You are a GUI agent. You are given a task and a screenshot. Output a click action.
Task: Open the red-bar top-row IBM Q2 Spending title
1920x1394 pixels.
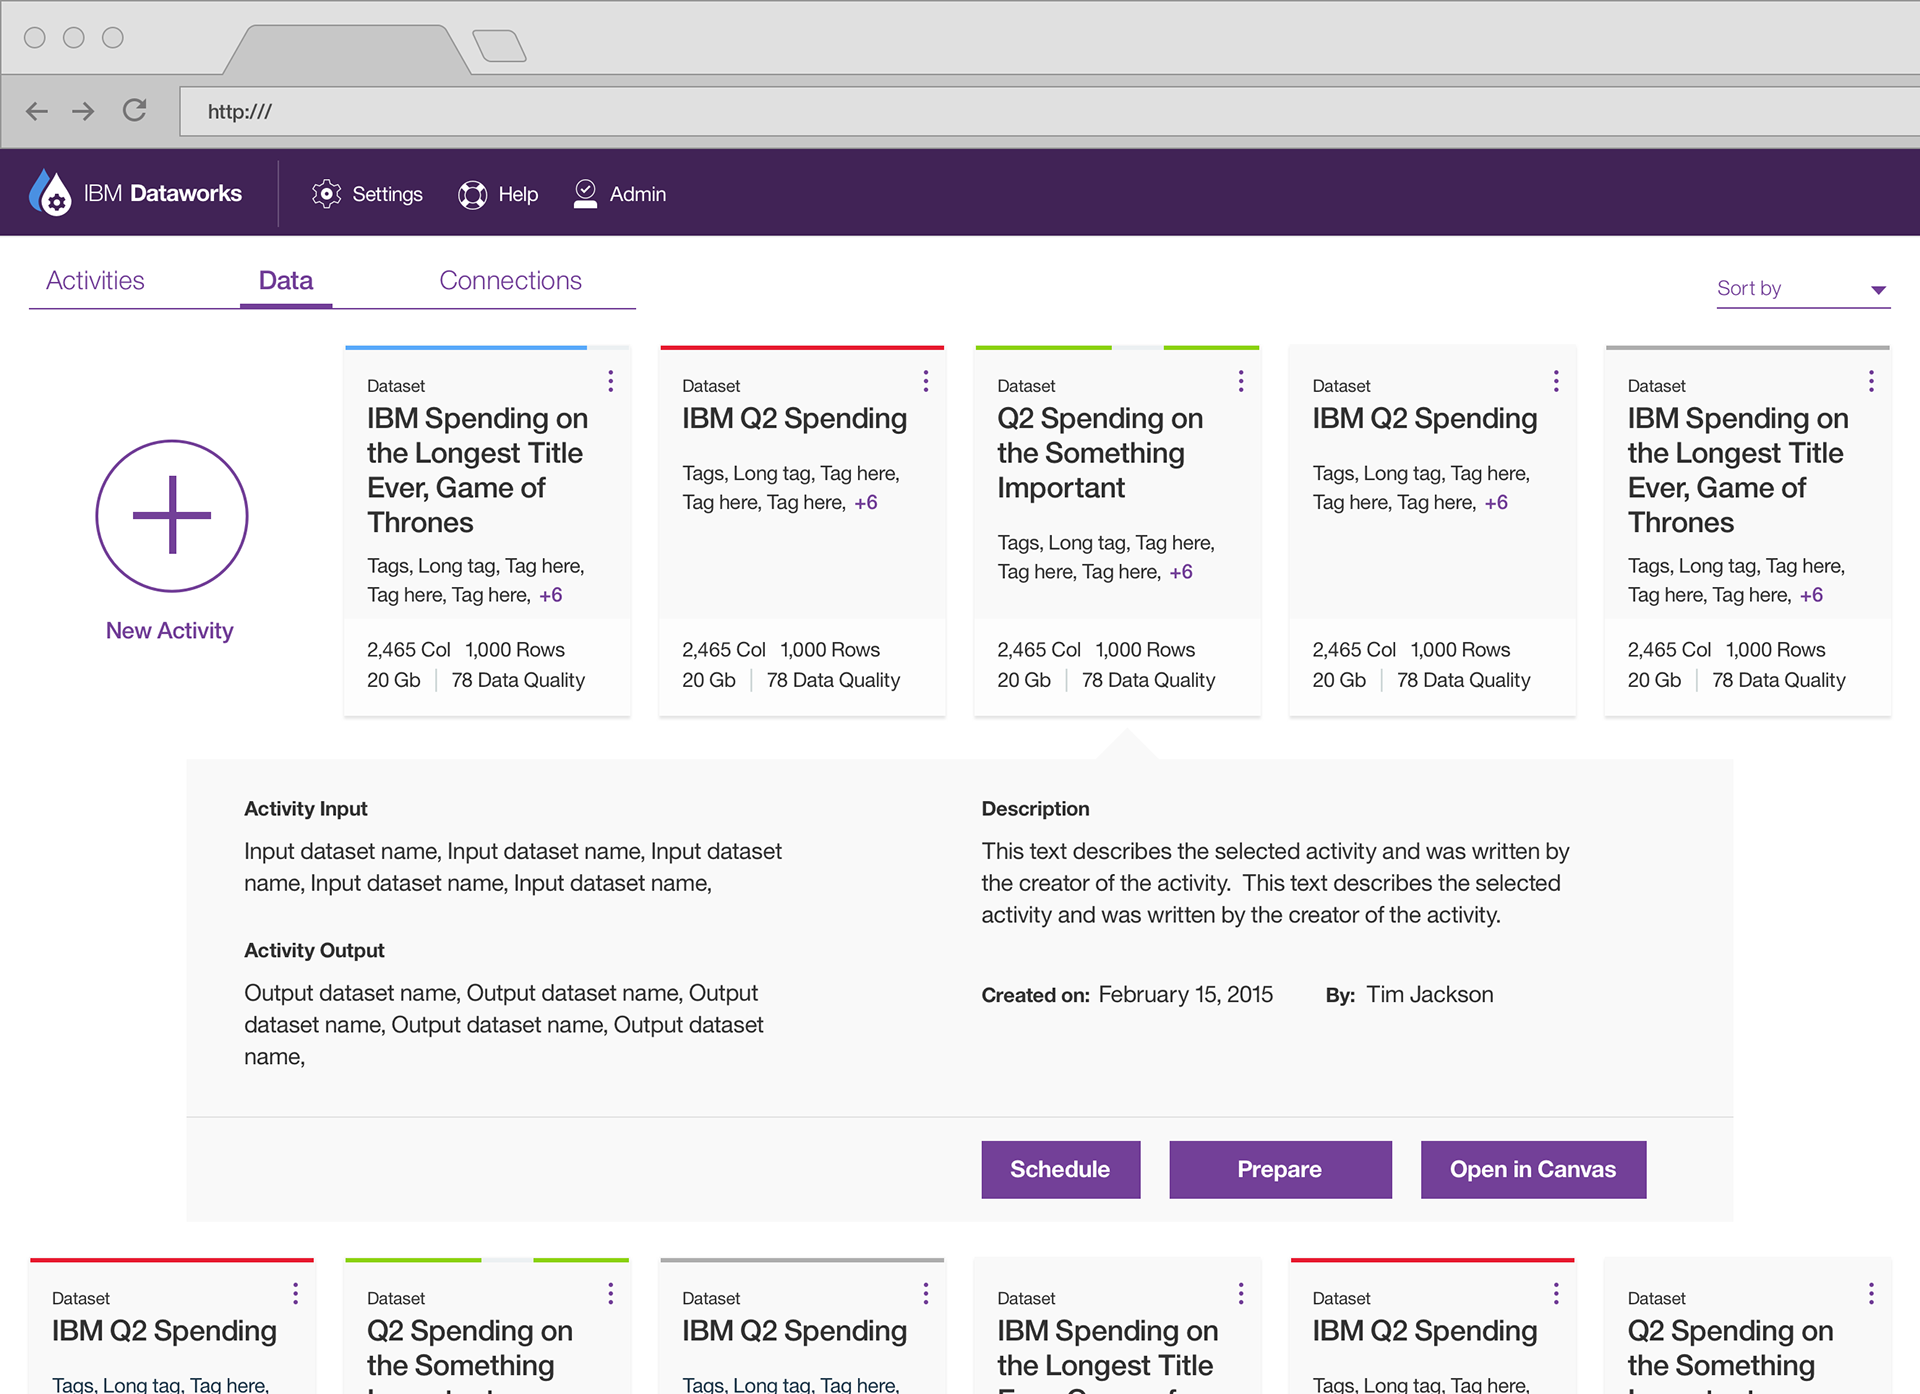794,418
